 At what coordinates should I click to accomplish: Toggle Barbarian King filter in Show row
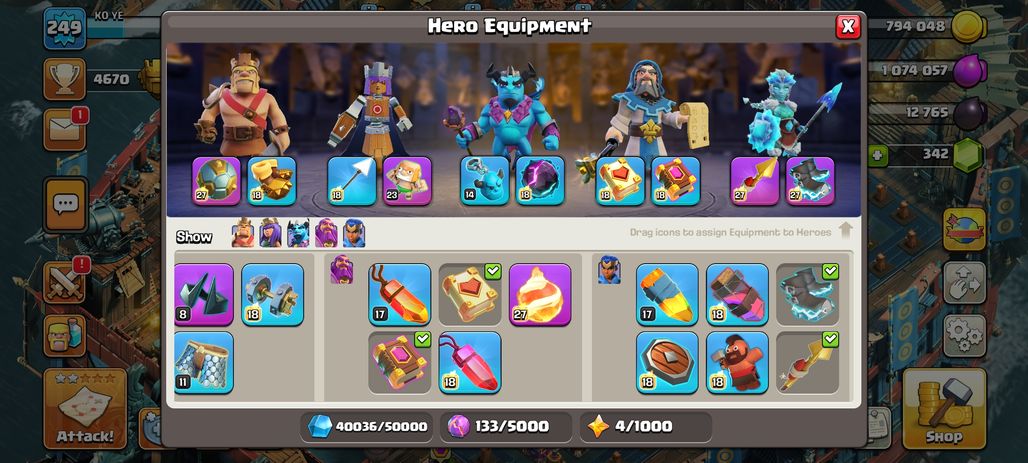pyautogui.click(x=243, y=233)
